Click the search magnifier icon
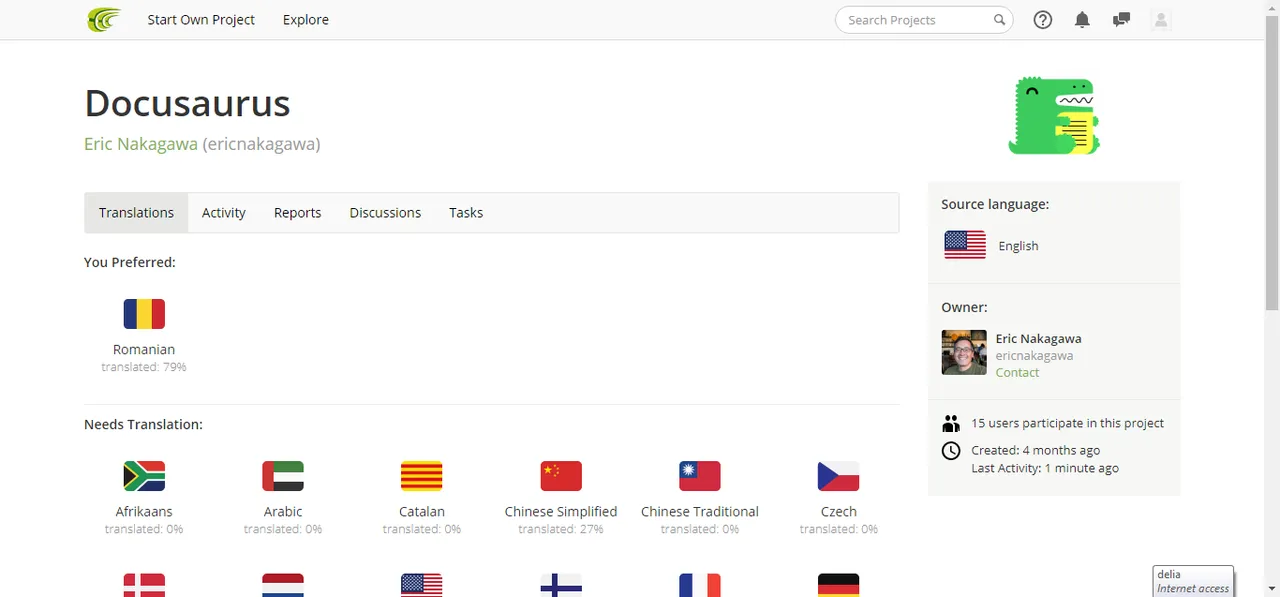Image resolution: width=1280 pixels, height=597 pixels. [x=999, y=19]
